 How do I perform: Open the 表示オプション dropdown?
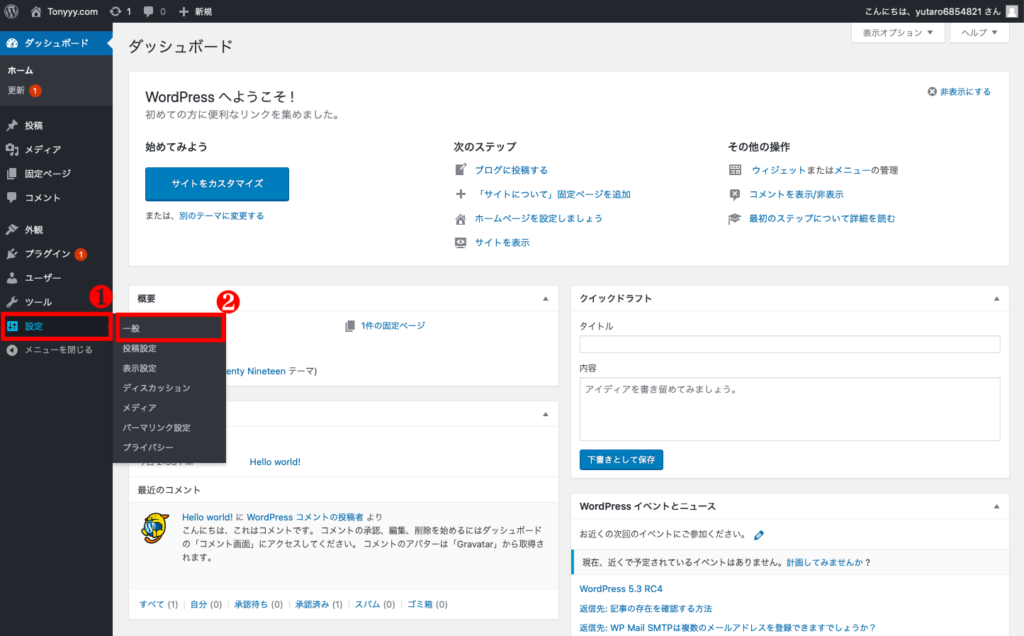point(898,33)
